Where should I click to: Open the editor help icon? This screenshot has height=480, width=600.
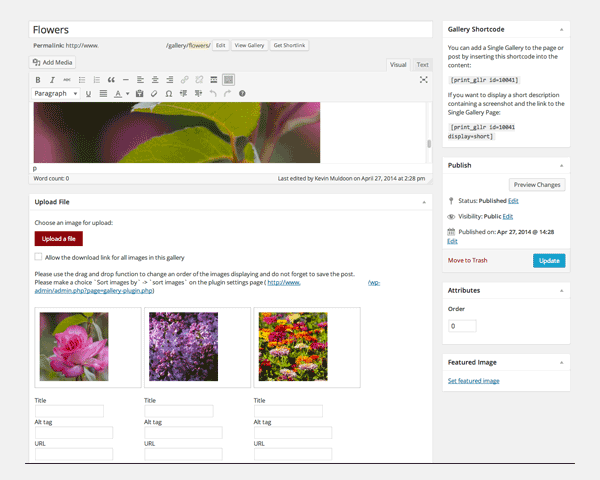(x=242, y=93)
